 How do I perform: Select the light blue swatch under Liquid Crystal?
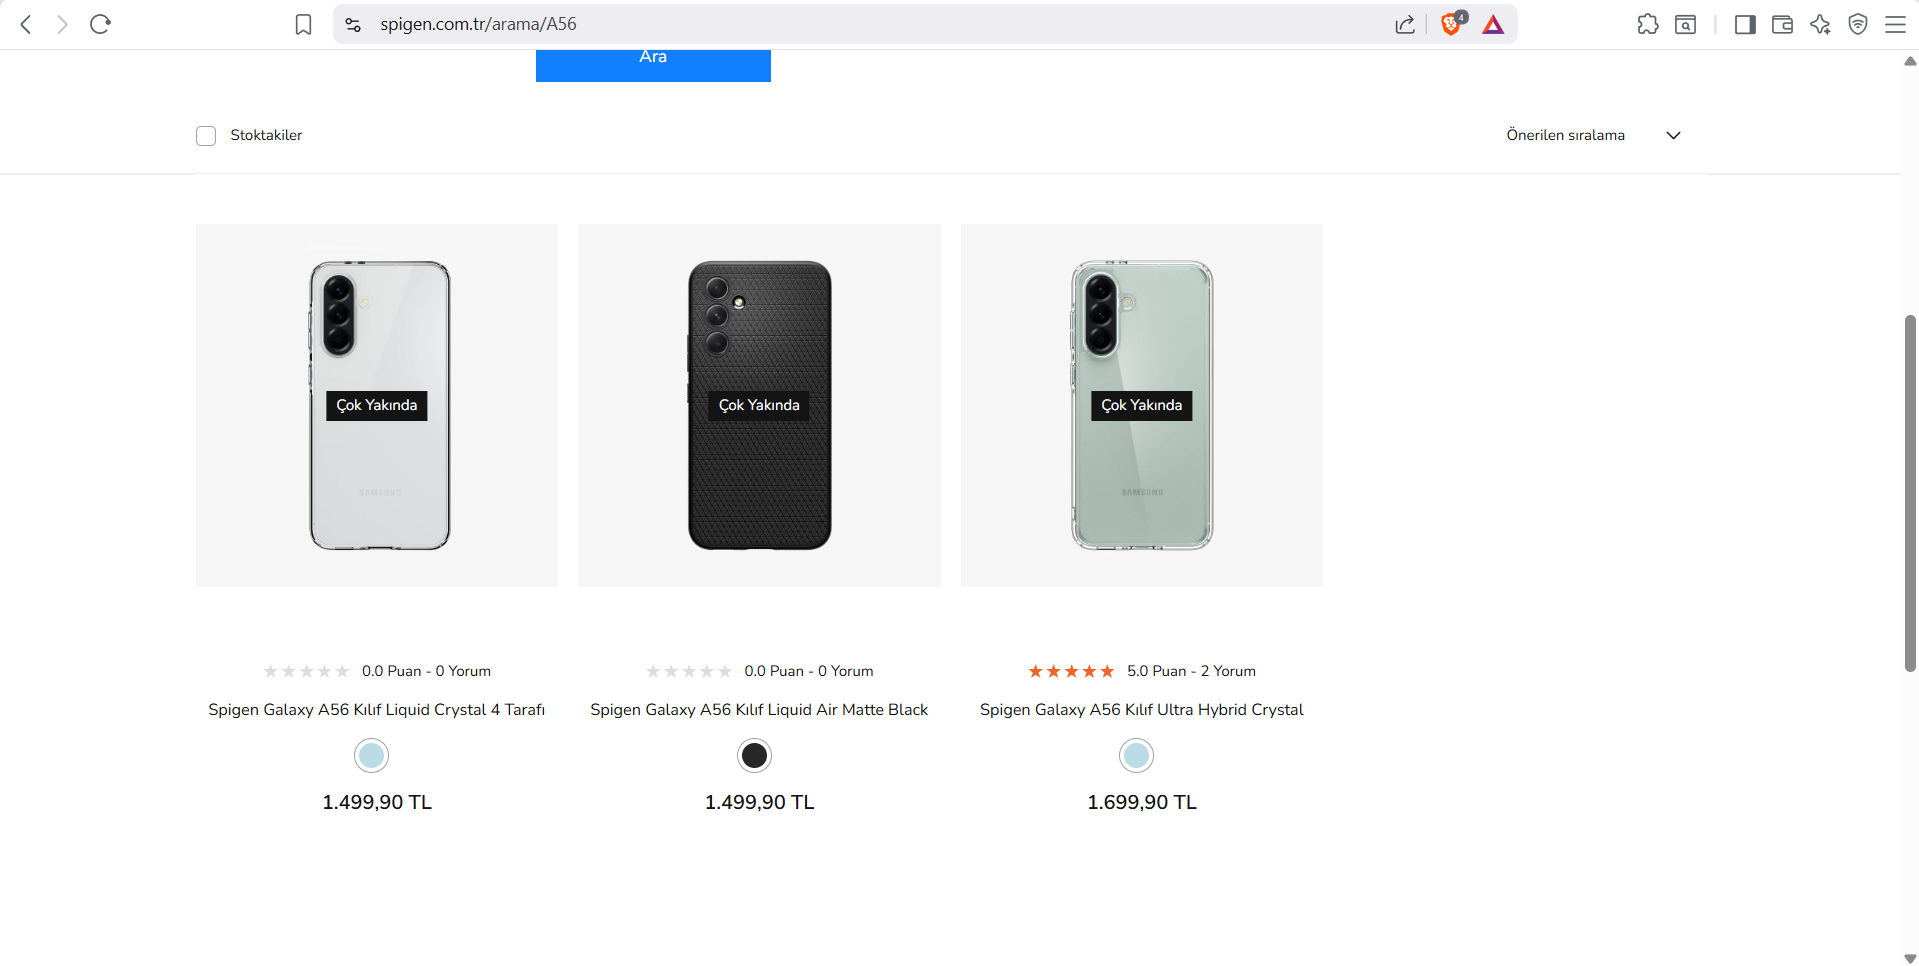(371, 756)
